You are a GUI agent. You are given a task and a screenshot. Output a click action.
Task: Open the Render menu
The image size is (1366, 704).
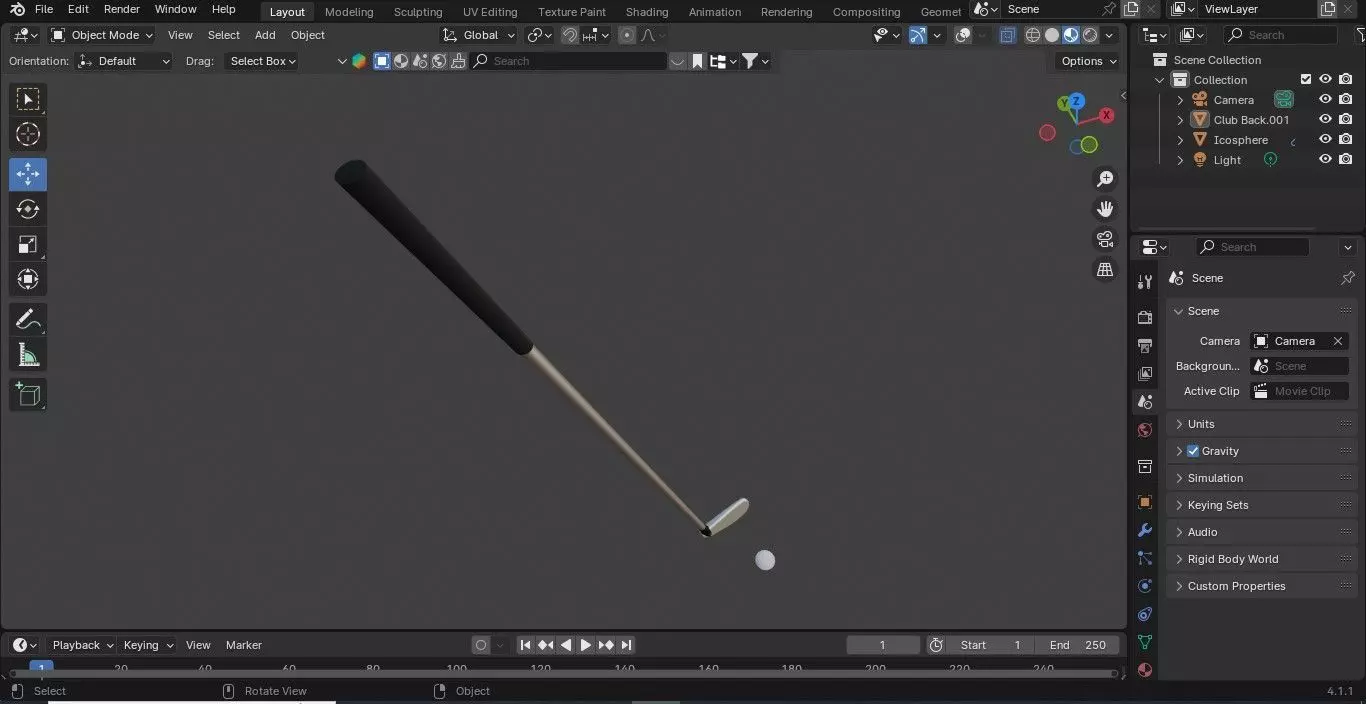coord(122,9)
